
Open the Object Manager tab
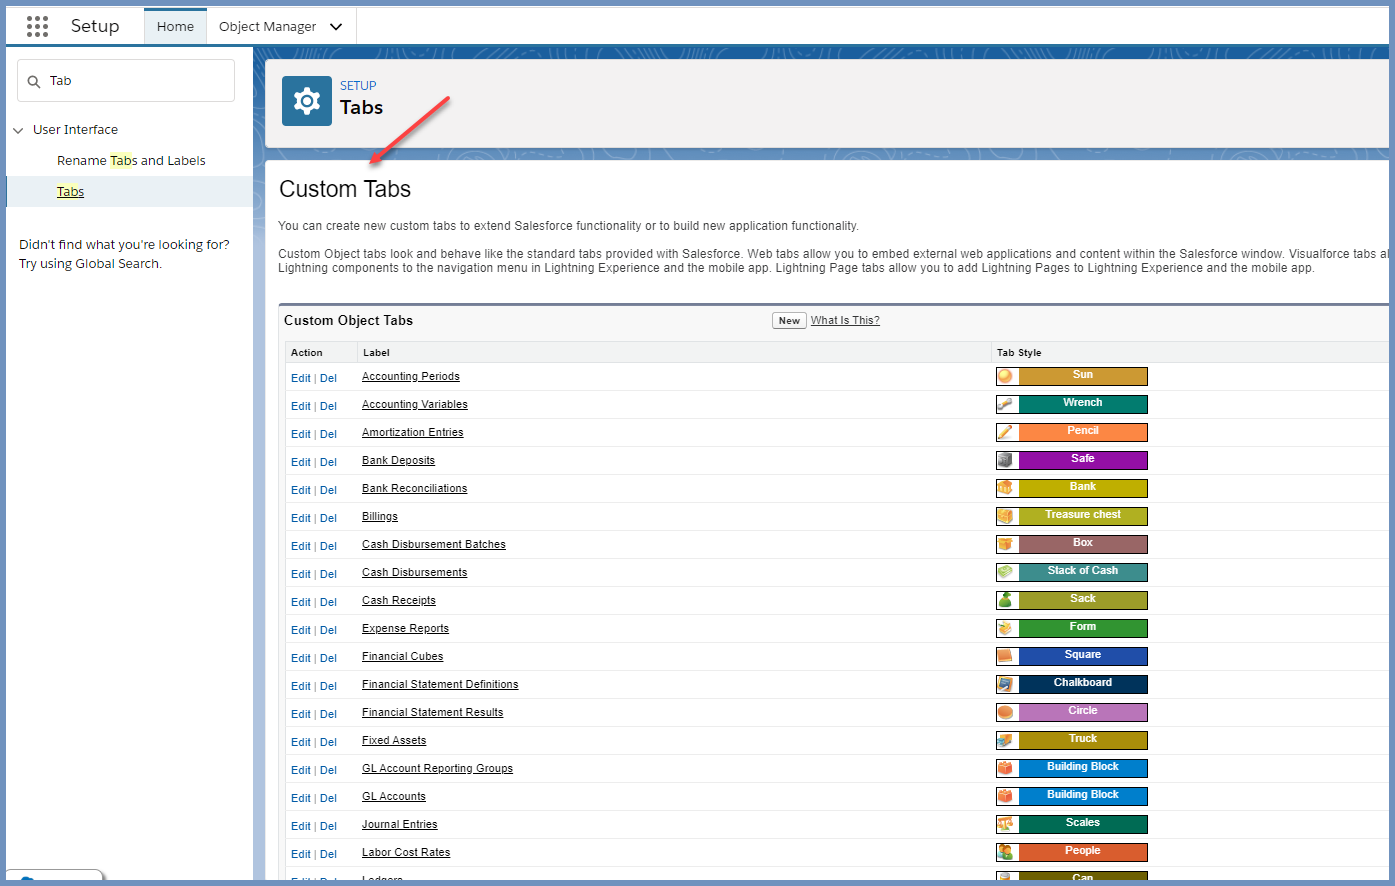(267, 27)
